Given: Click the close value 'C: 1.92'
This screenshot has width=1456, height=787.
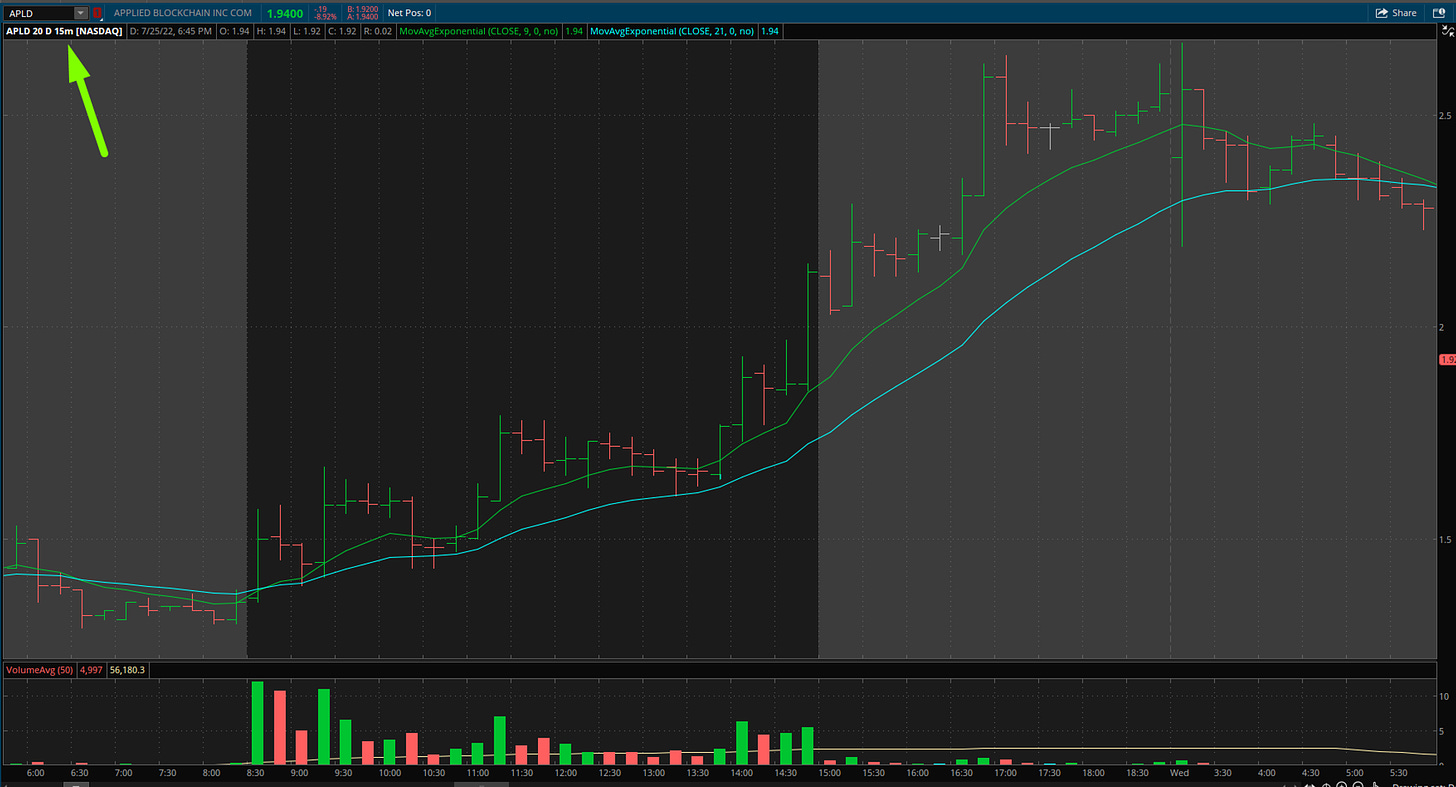Looking at the screenshot, I should [x=342, y=31].
